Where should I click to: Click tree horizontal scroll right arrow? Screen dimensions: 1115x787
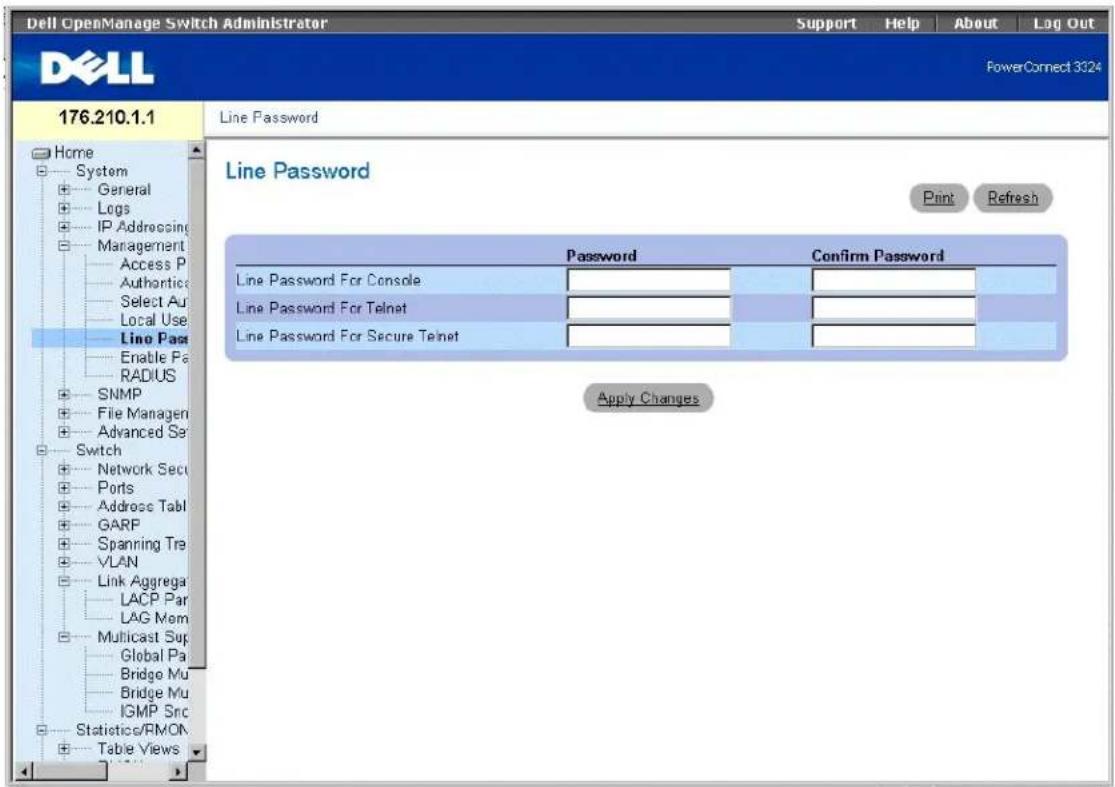tap(179, 771)
